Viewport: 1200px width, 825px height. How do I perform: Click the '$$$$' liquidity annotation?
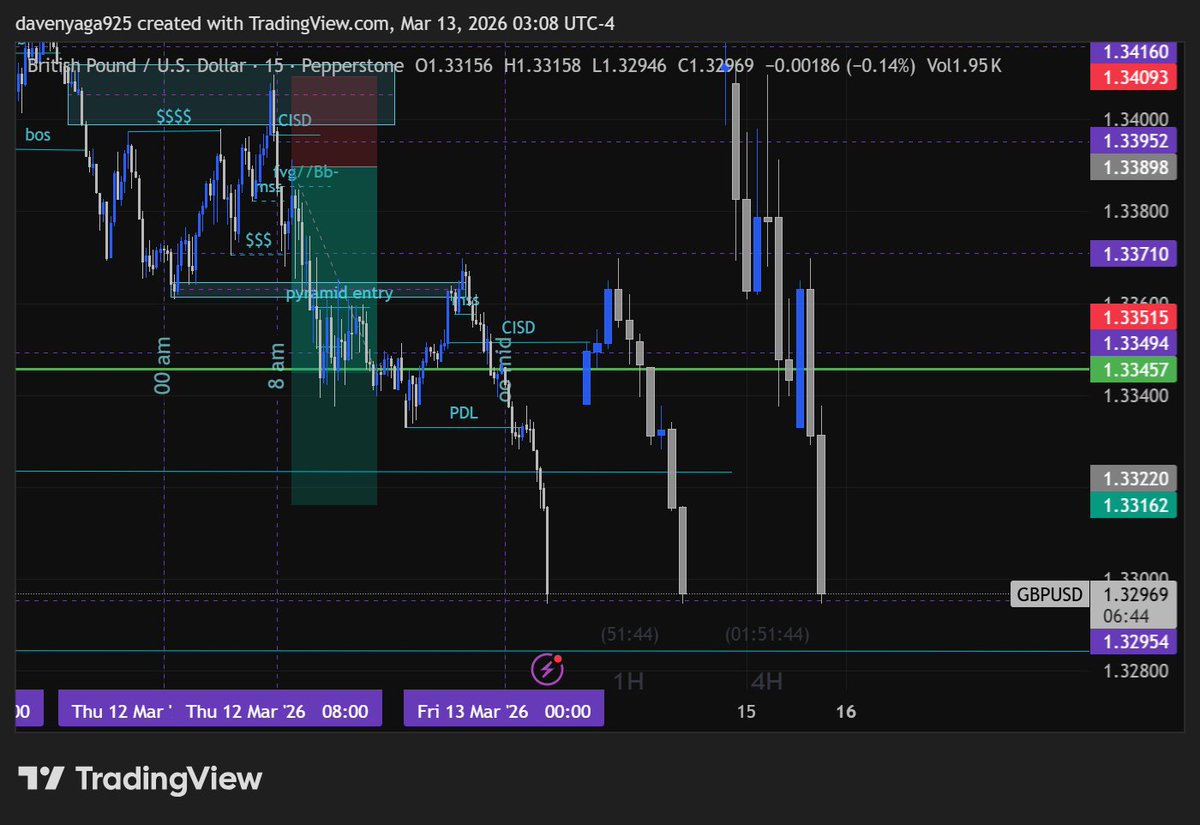[174, 117]
